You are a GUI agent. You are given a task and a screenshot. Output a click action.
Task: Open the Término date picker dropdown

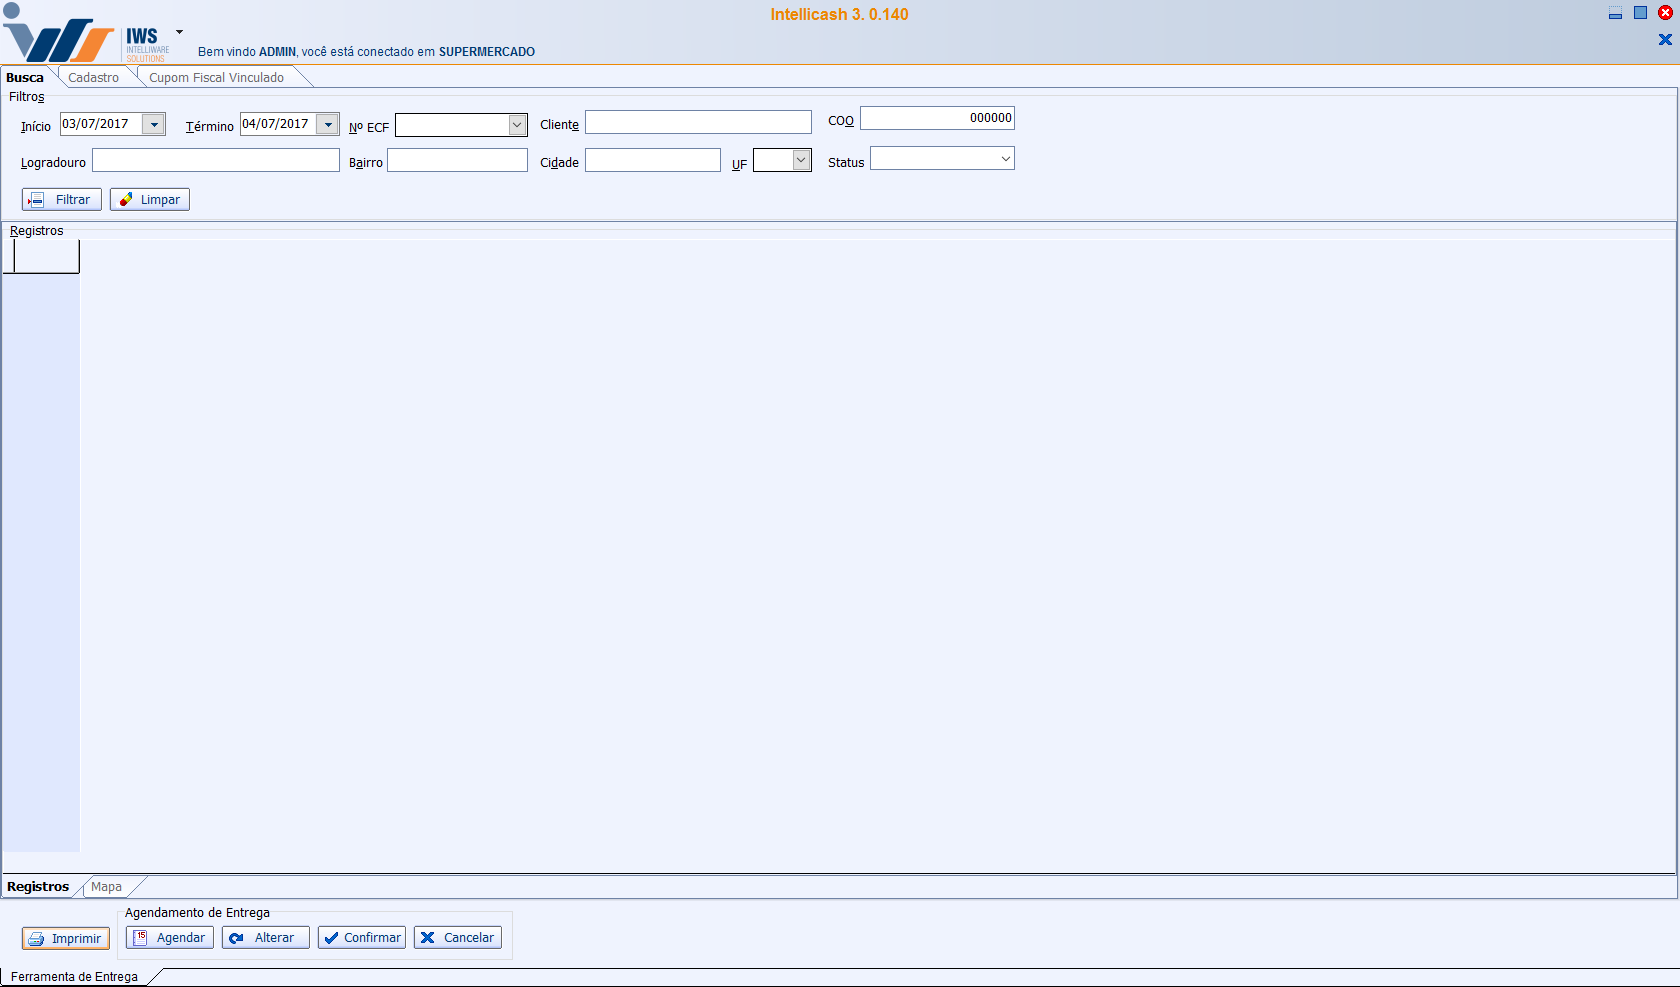click(x=328, y=125)
